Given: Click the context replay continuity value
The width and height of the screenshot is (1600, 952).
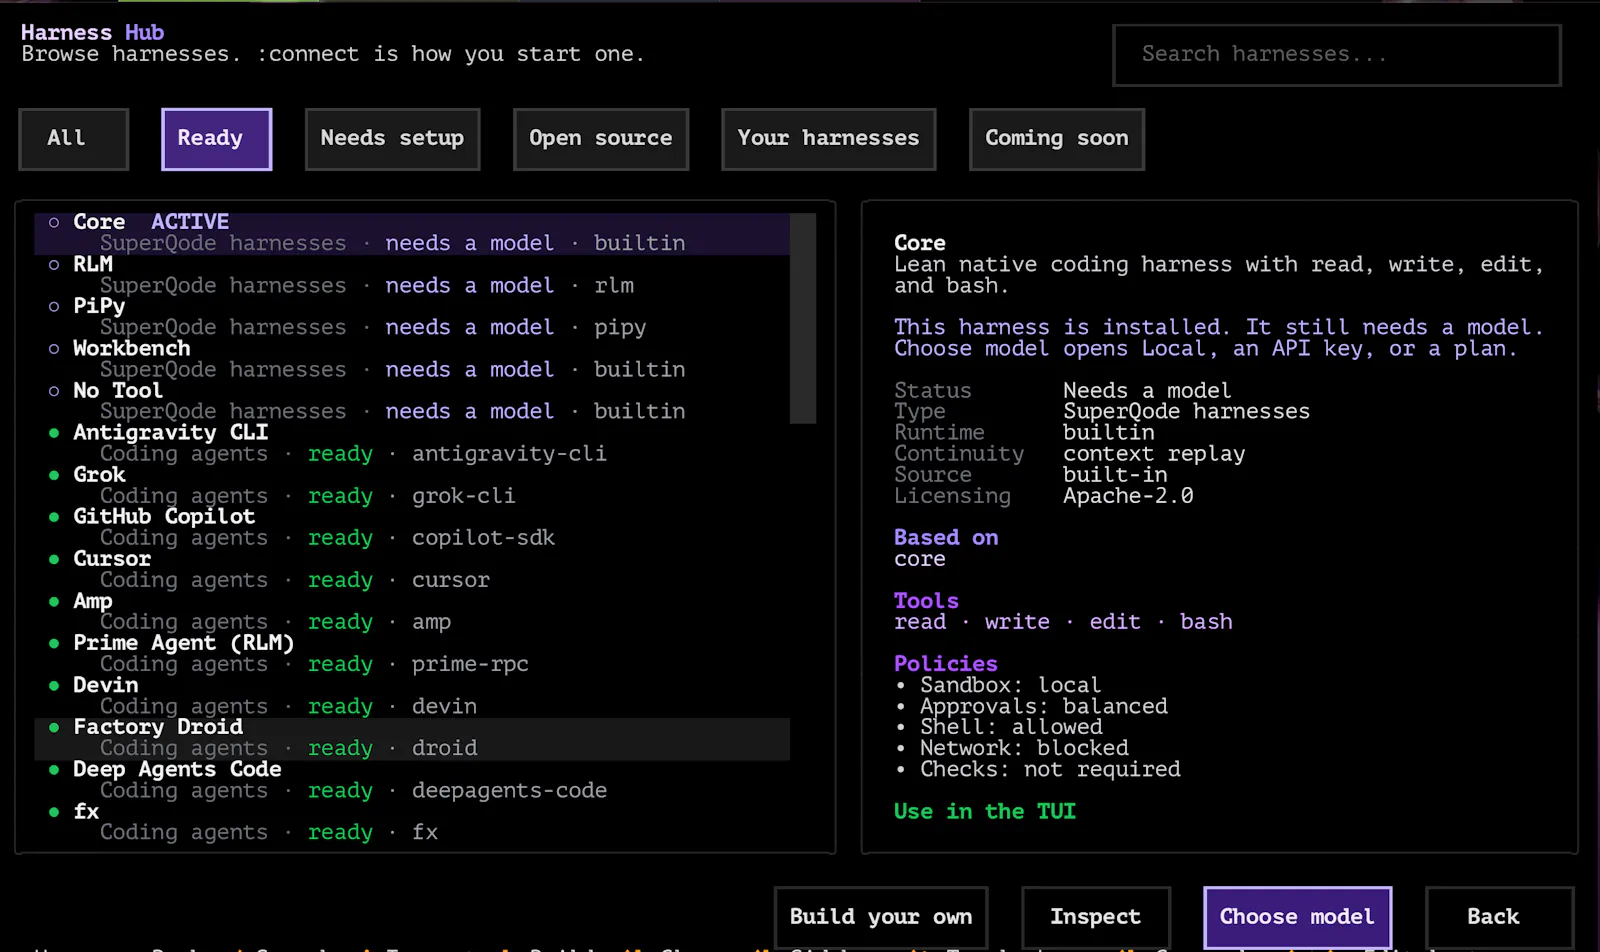Looking at the screenshot, I should pyautogui.click(x=1154, y=454).
